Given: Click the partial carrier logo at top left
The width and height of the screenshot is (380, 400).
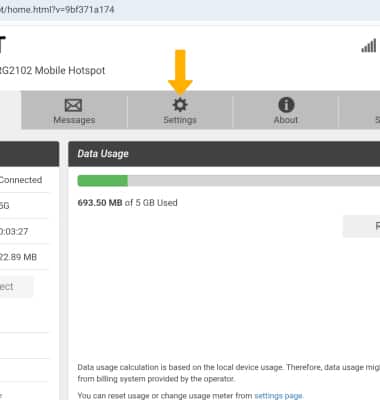Looking at the screenshot, I should click(x=3, y=45).
